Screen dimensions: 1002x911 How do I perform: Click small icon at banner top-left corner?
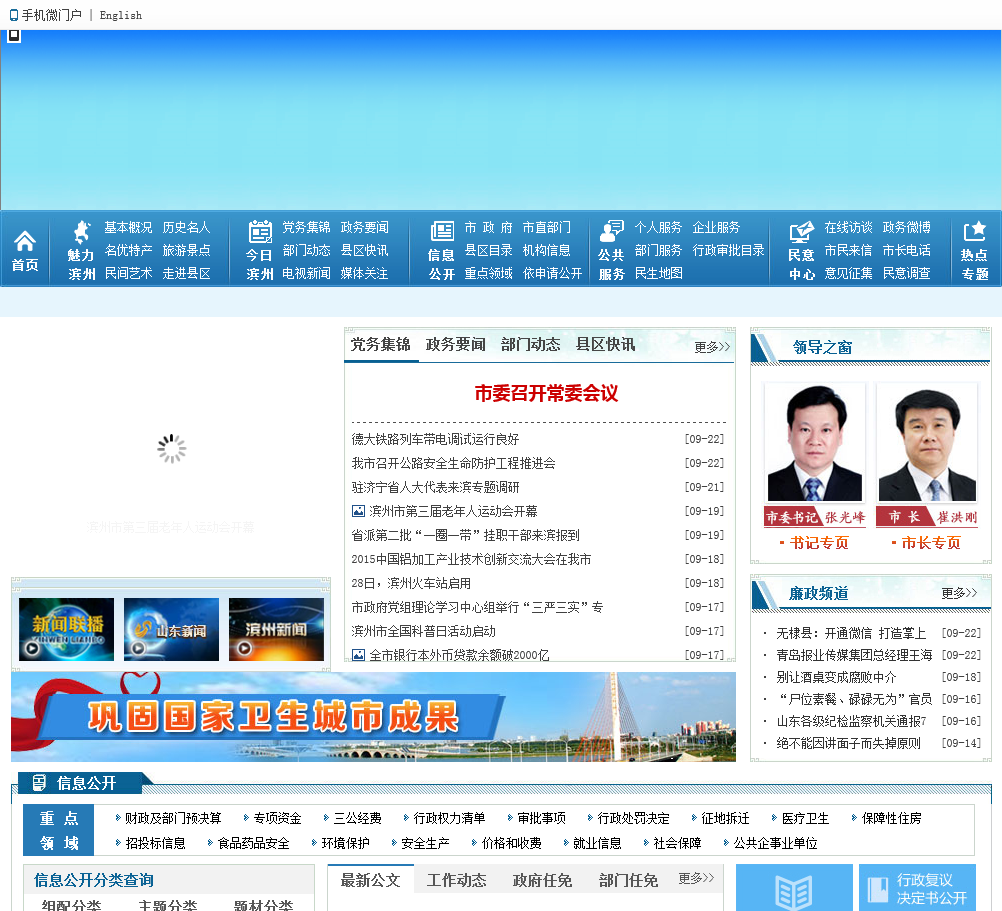click(x=13, y=36)
